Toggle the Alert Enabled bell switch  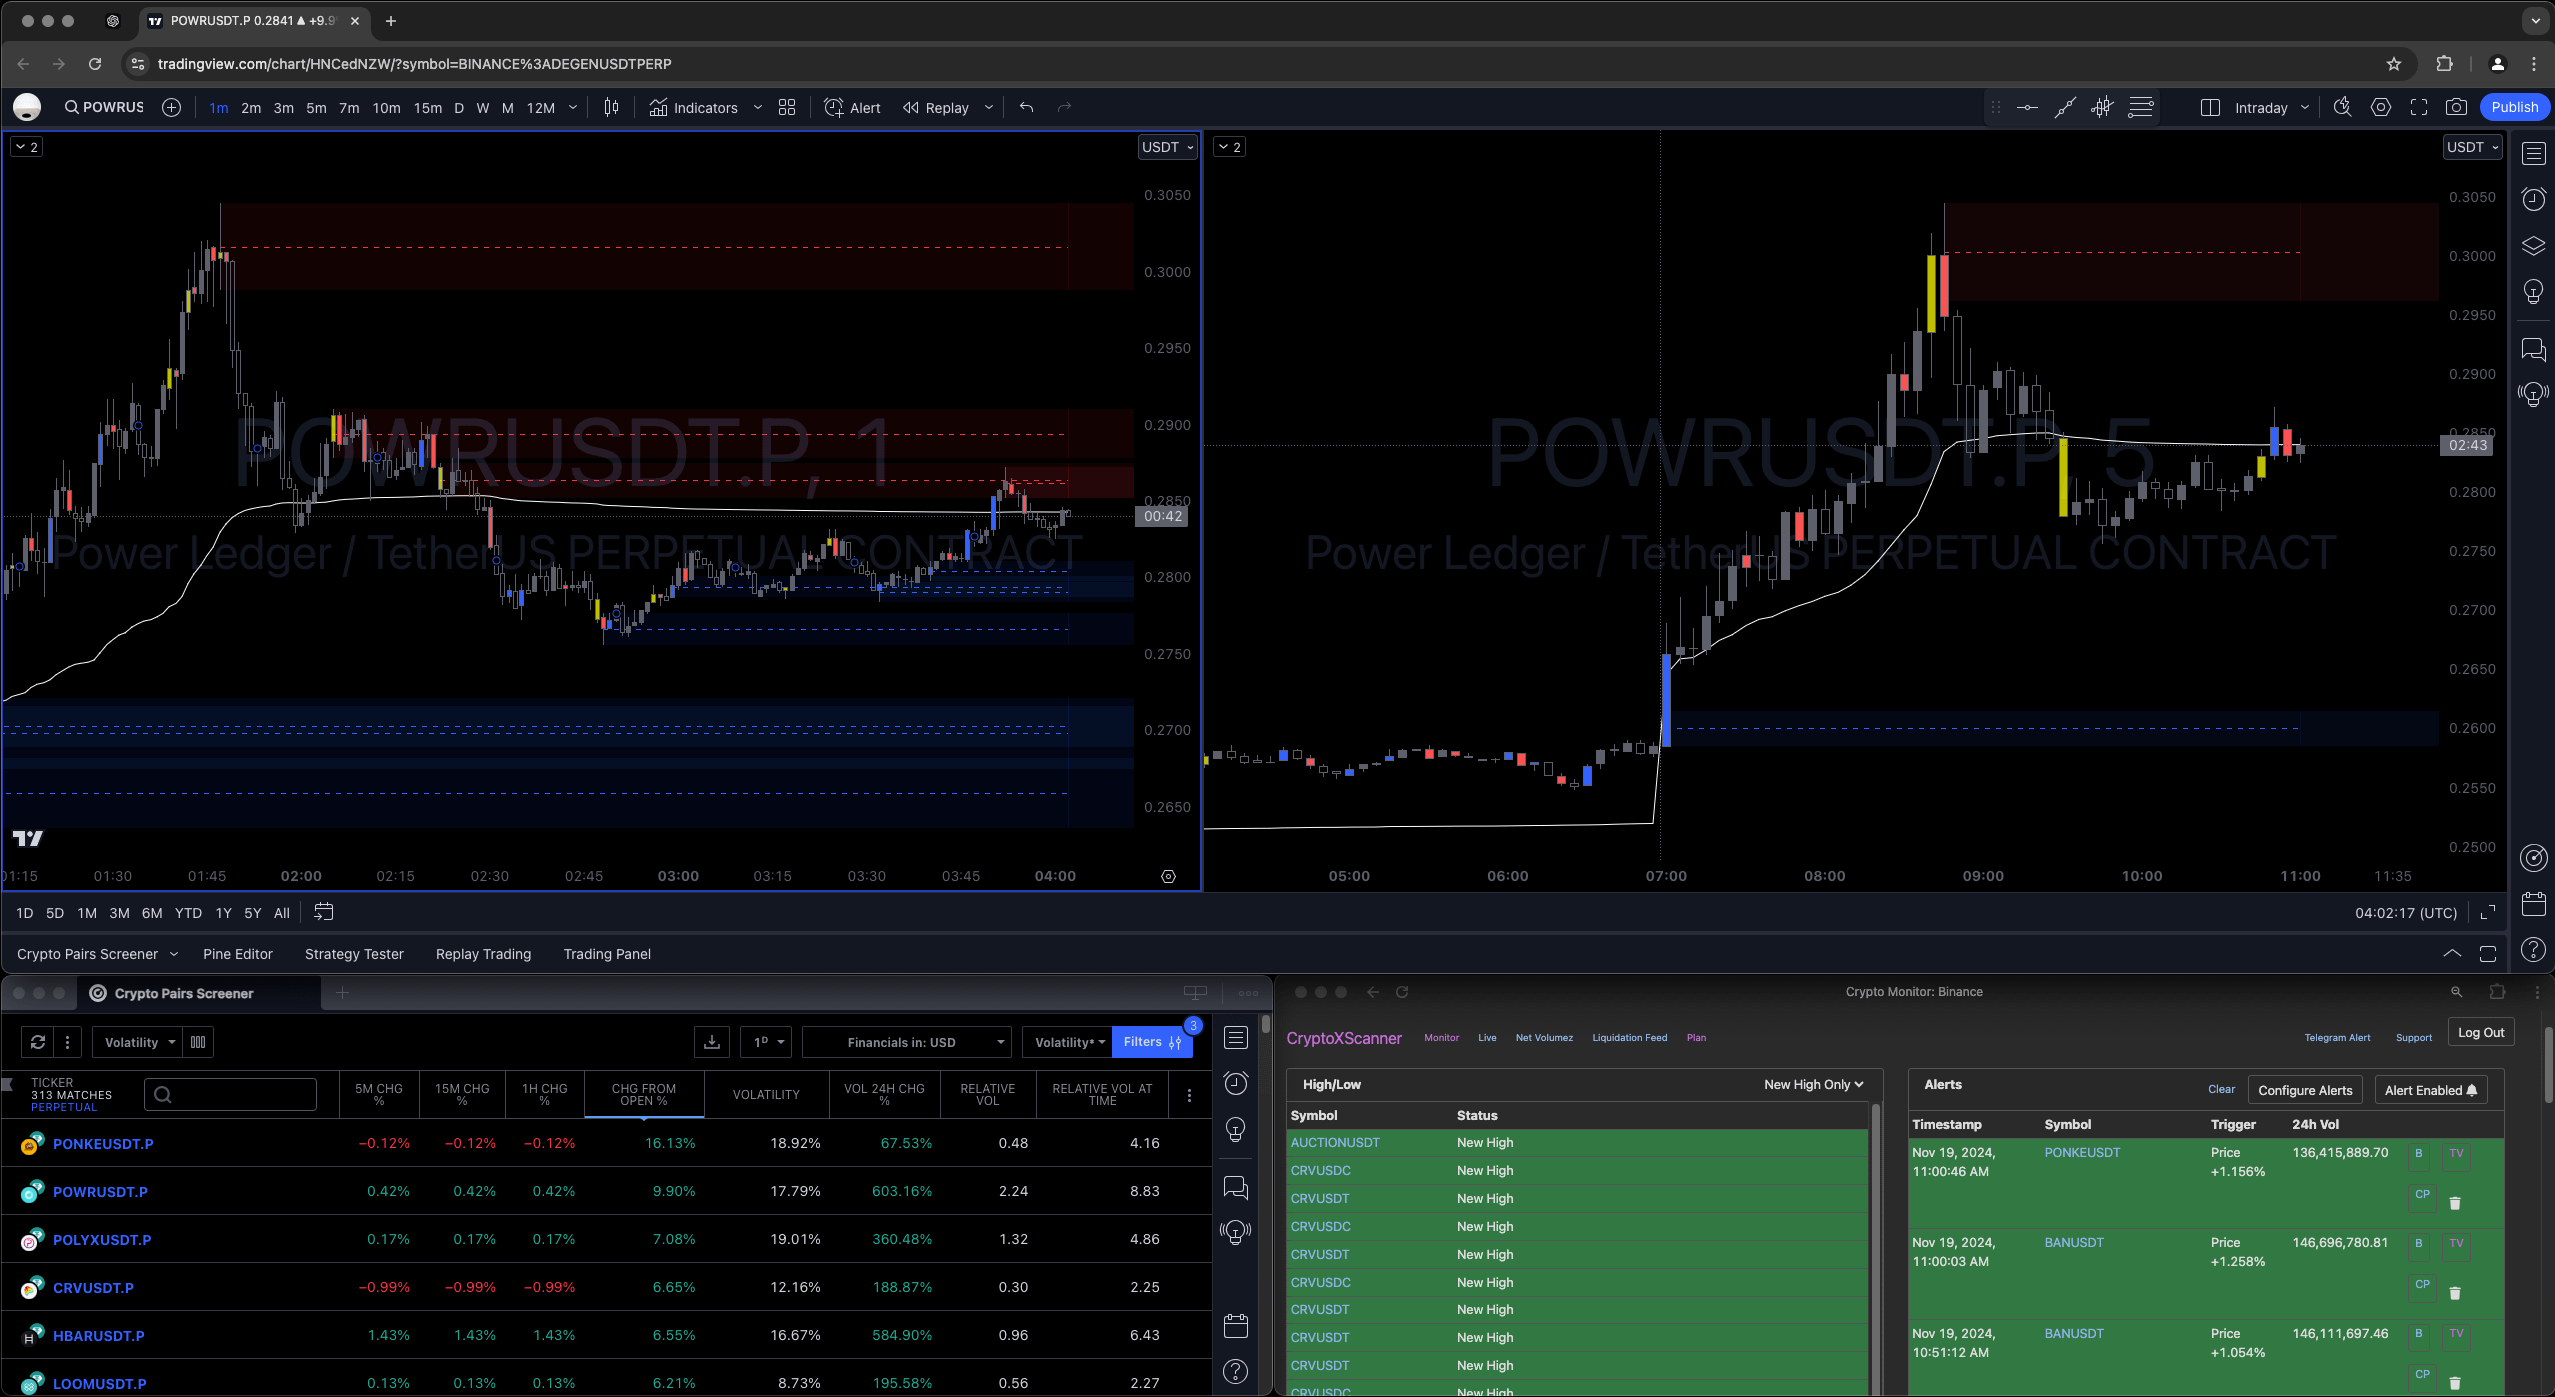2430,1089
